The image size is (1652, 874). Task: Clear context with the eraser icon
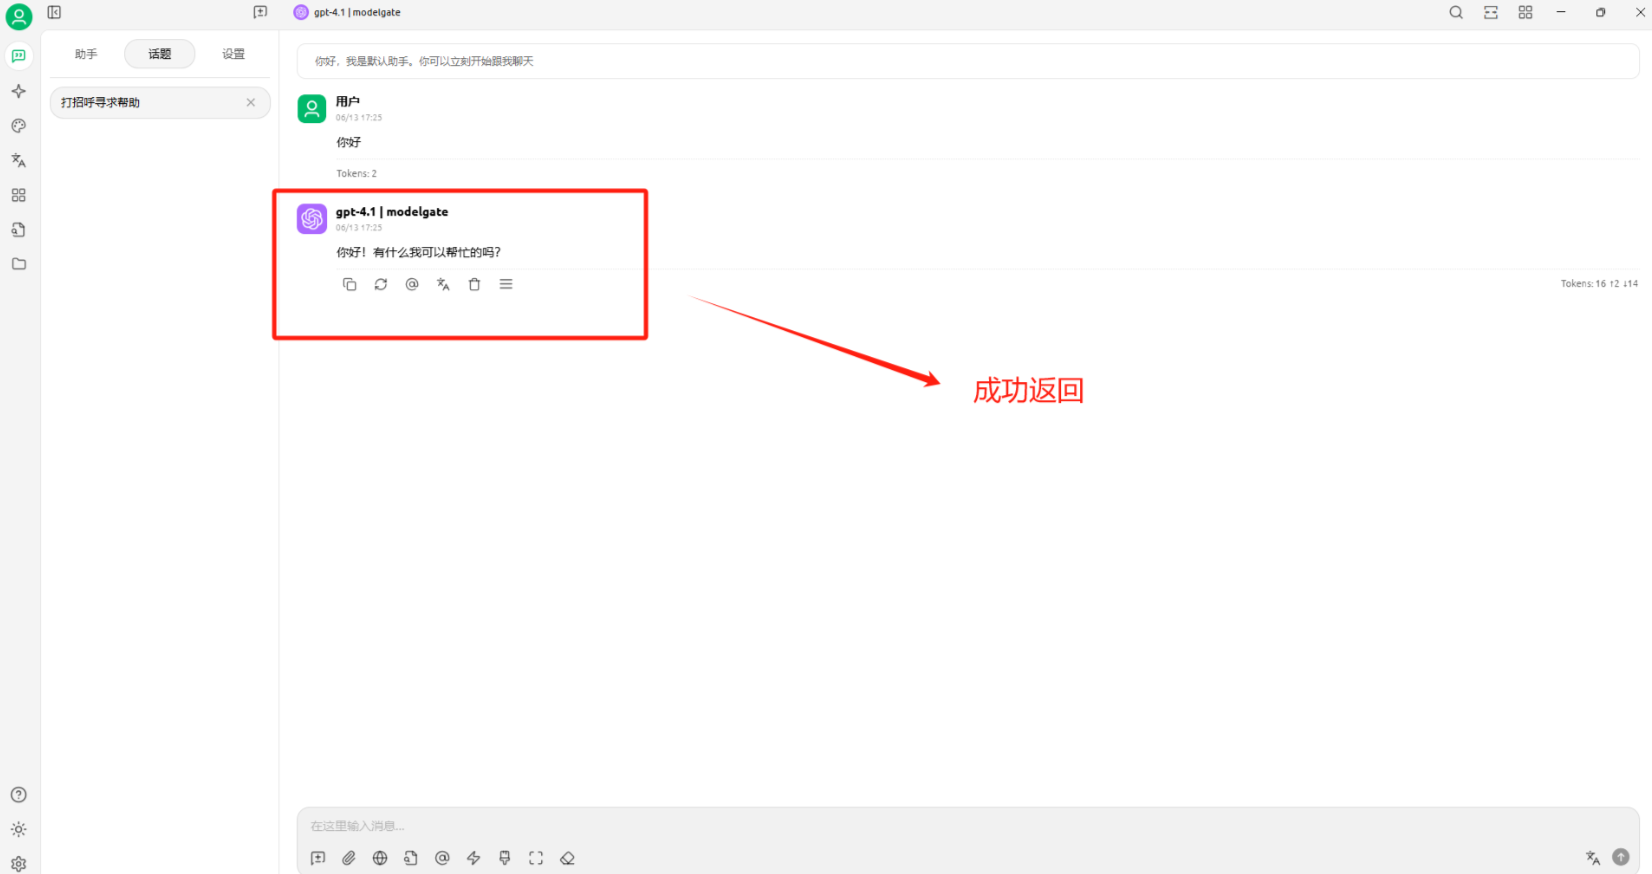567,858
